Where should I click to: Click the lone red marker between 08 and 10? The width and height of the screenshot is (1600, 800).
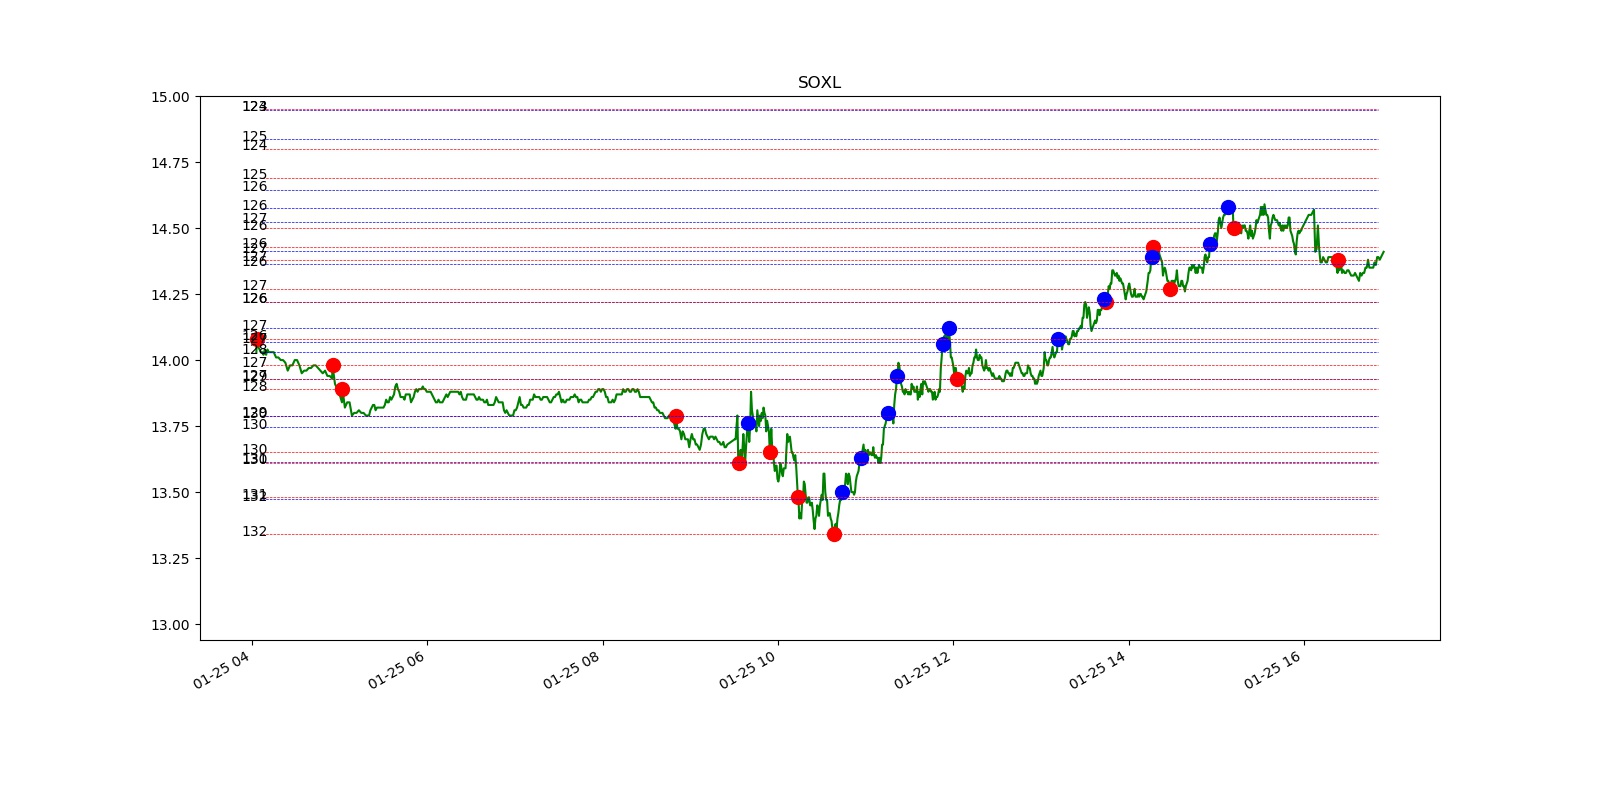[676, 416]
